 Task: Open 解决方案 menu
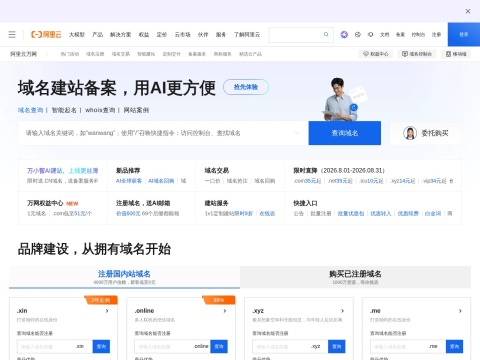(121, 34)
